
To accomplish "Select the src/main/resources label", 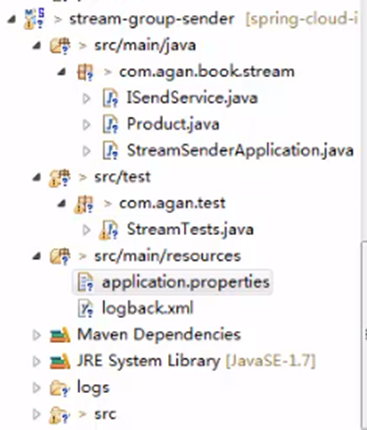I will [x=167, y=256].
